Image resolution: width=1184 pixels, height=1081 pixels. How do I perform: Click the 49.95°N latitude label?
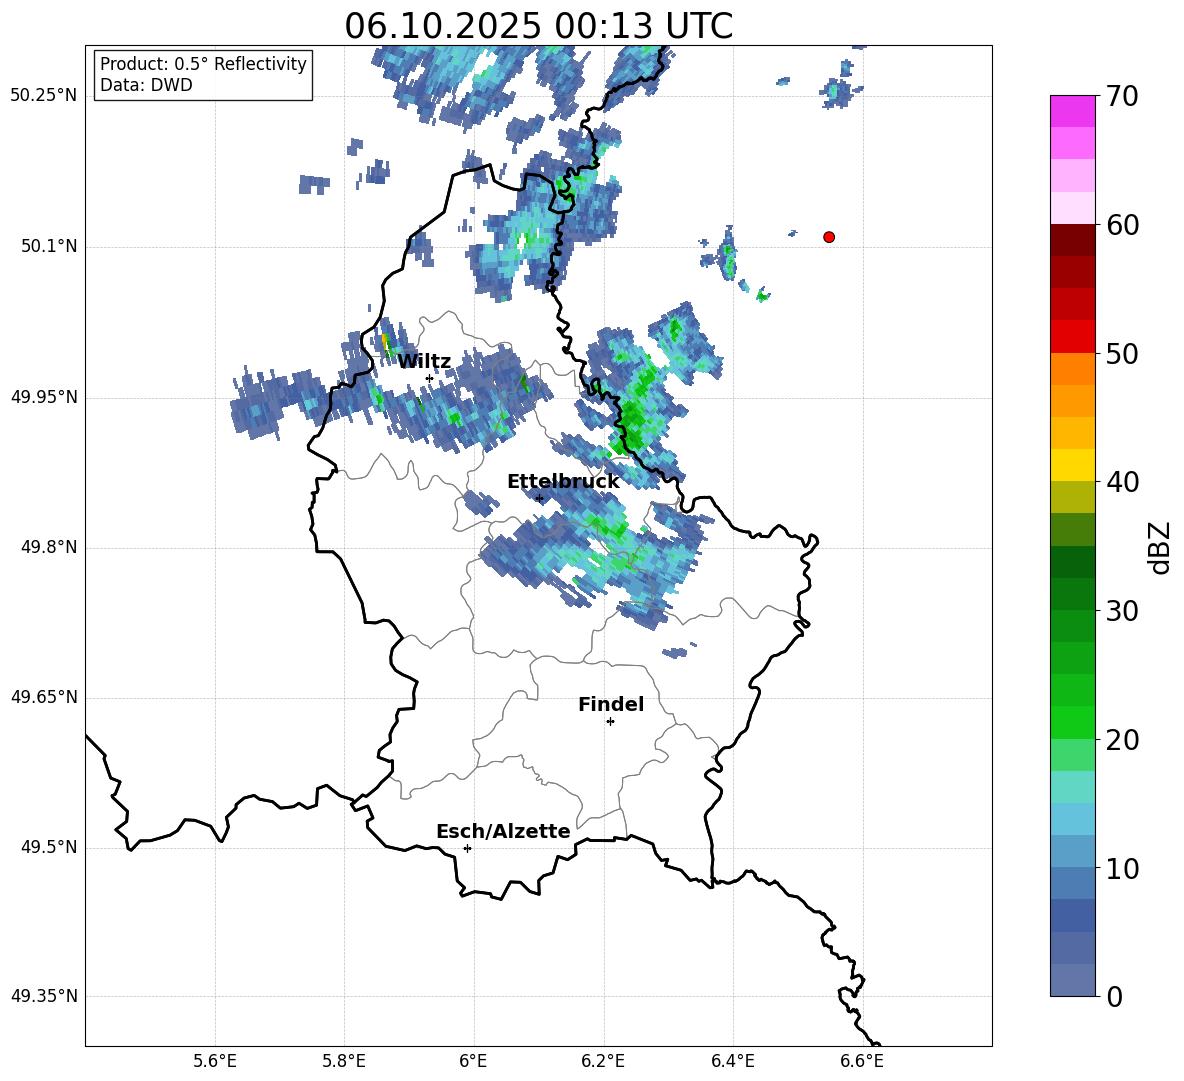coord(44,397)
